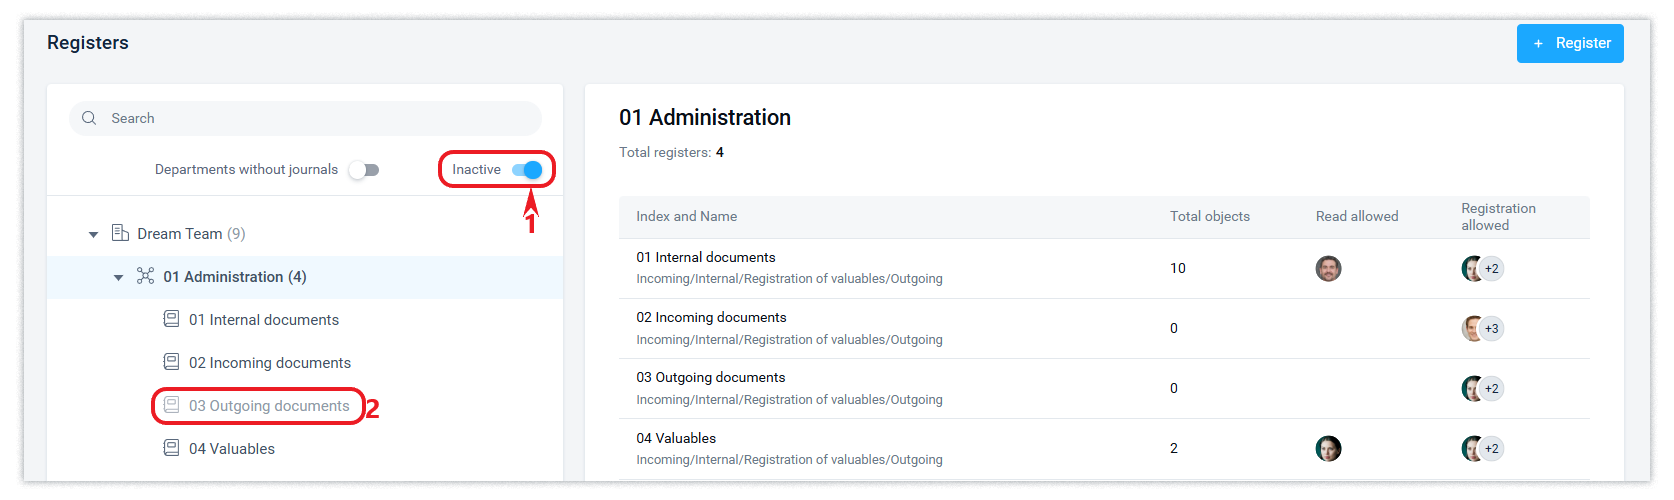Click the Read allowed avatar for Valuables row
Screen dimensions: 1674x500
pos(1328,448)
